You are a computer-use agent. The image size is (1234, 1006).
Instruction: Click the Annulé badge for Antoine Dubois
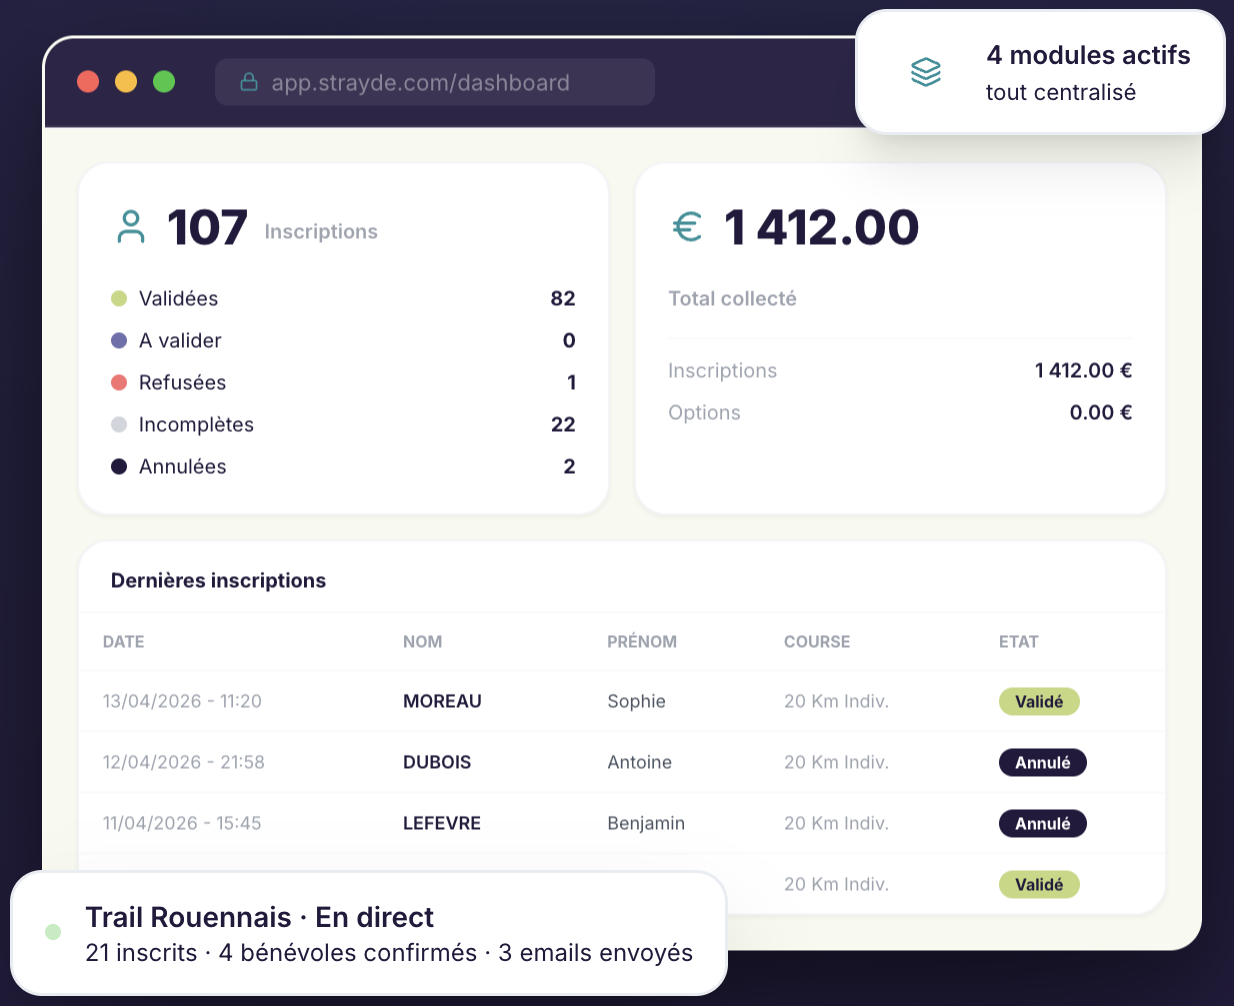1042,762
